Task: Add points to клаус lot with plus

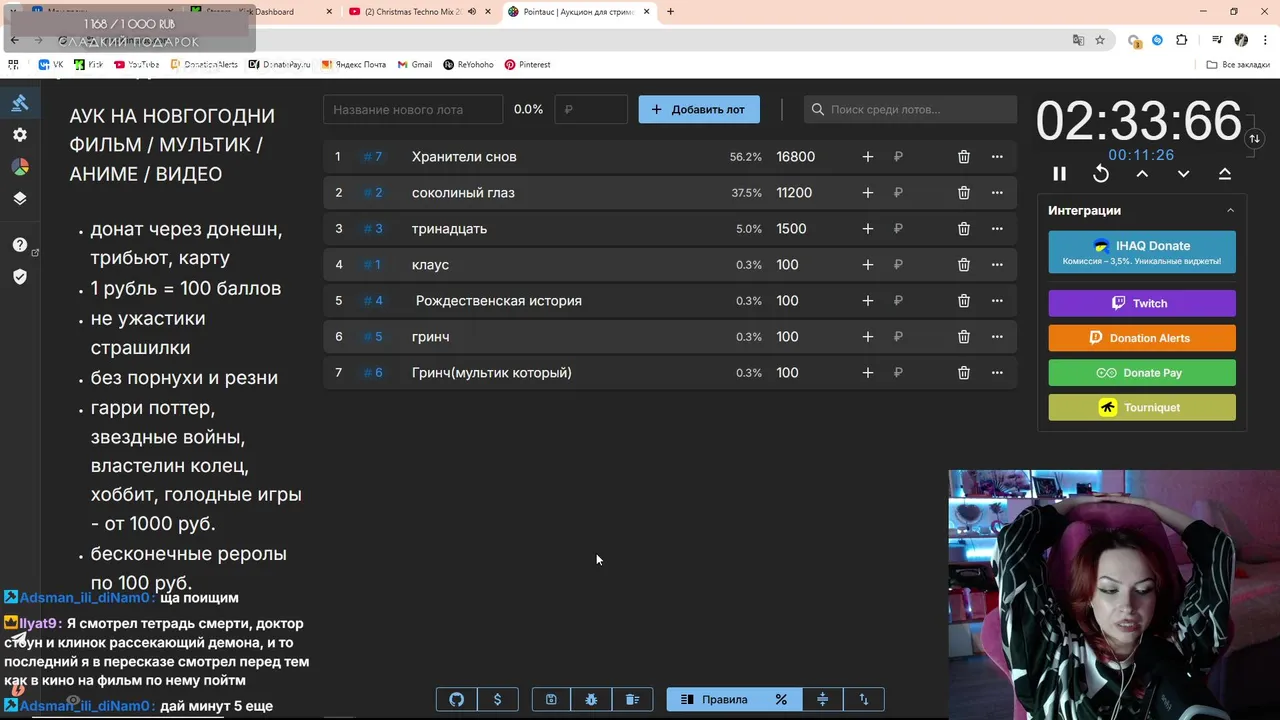Action: coord(868,265)
